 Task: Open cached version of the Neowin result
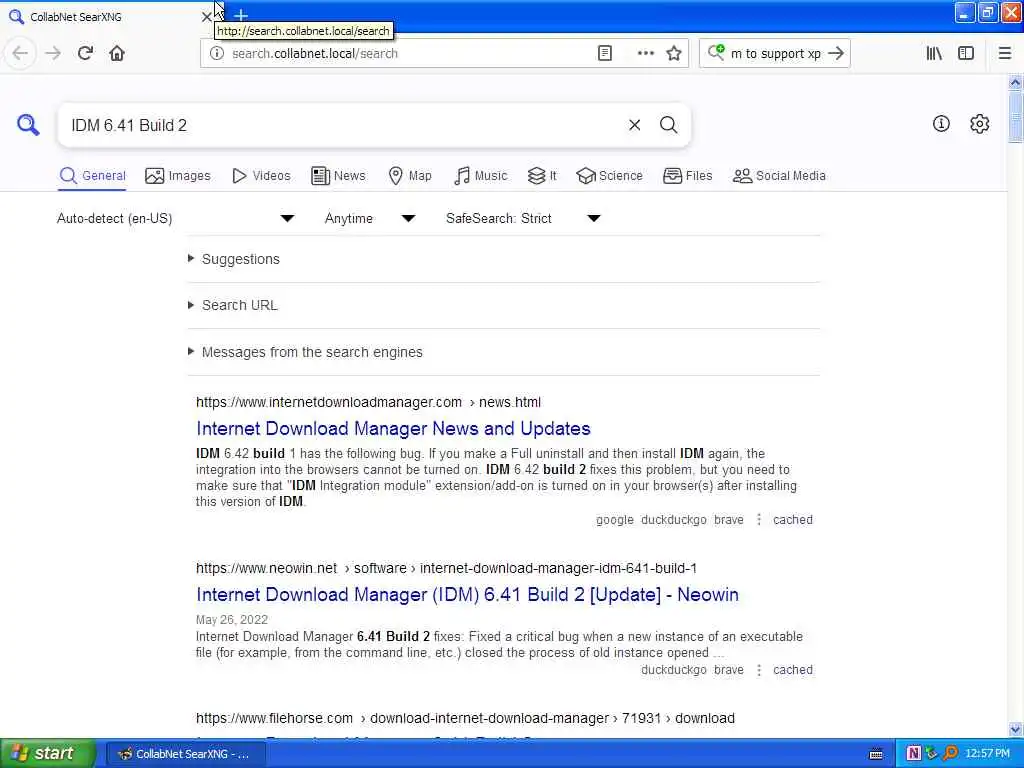[x=793, y=669]
